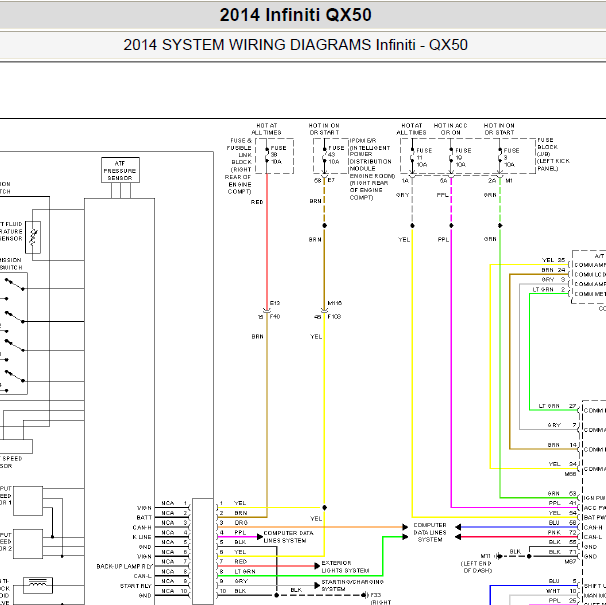
Task: Click the IPDM E/R power distribution module description
Action: 372,169
